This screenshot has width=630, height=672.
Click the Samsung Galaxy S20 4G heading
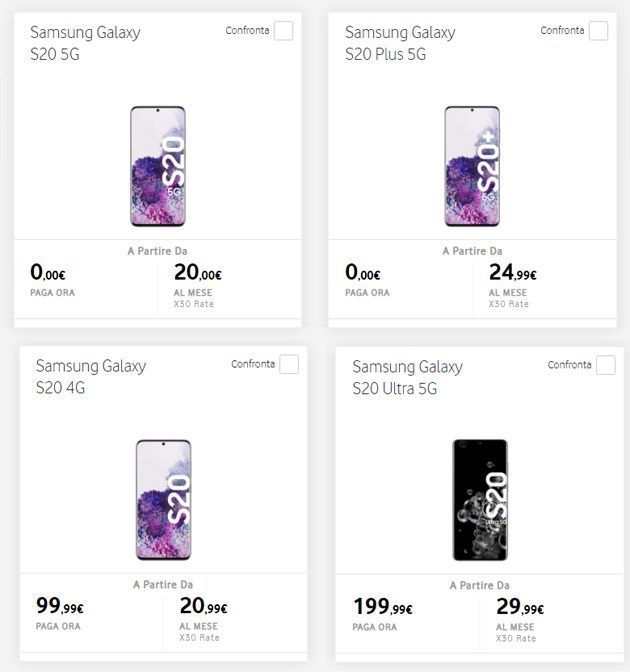(91, 376)
